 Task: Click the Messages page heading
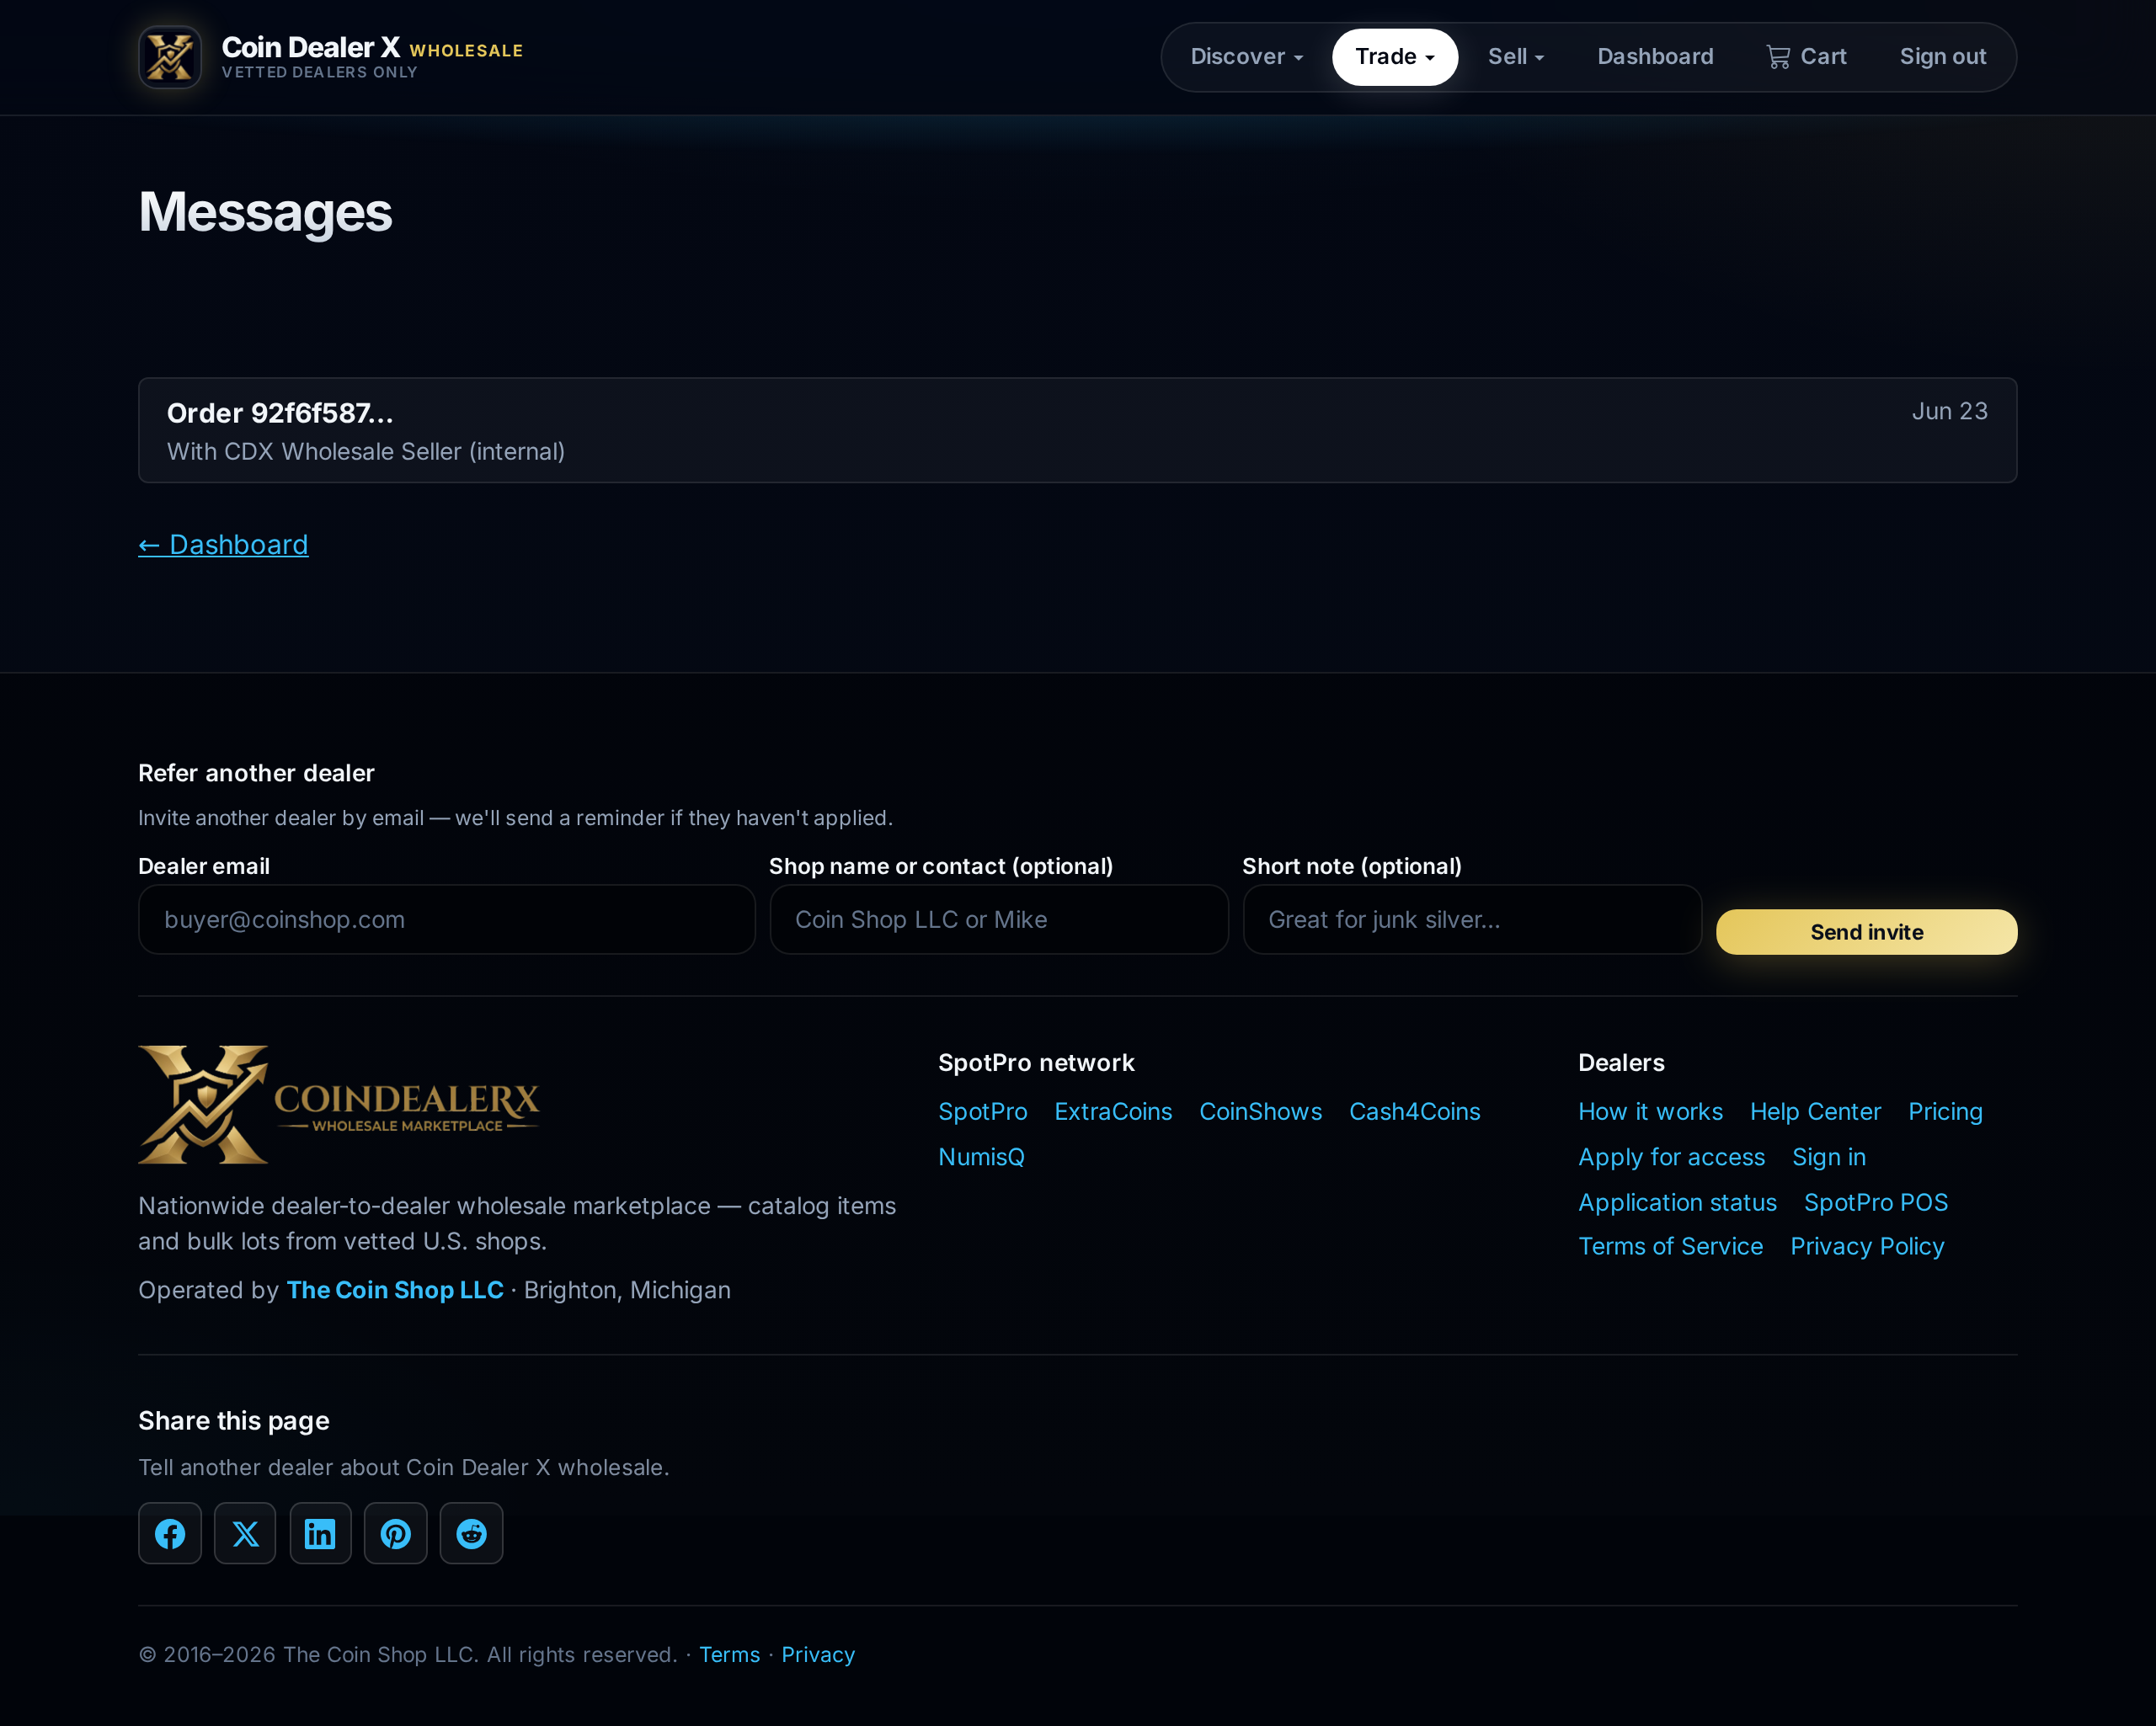point(265,212)
